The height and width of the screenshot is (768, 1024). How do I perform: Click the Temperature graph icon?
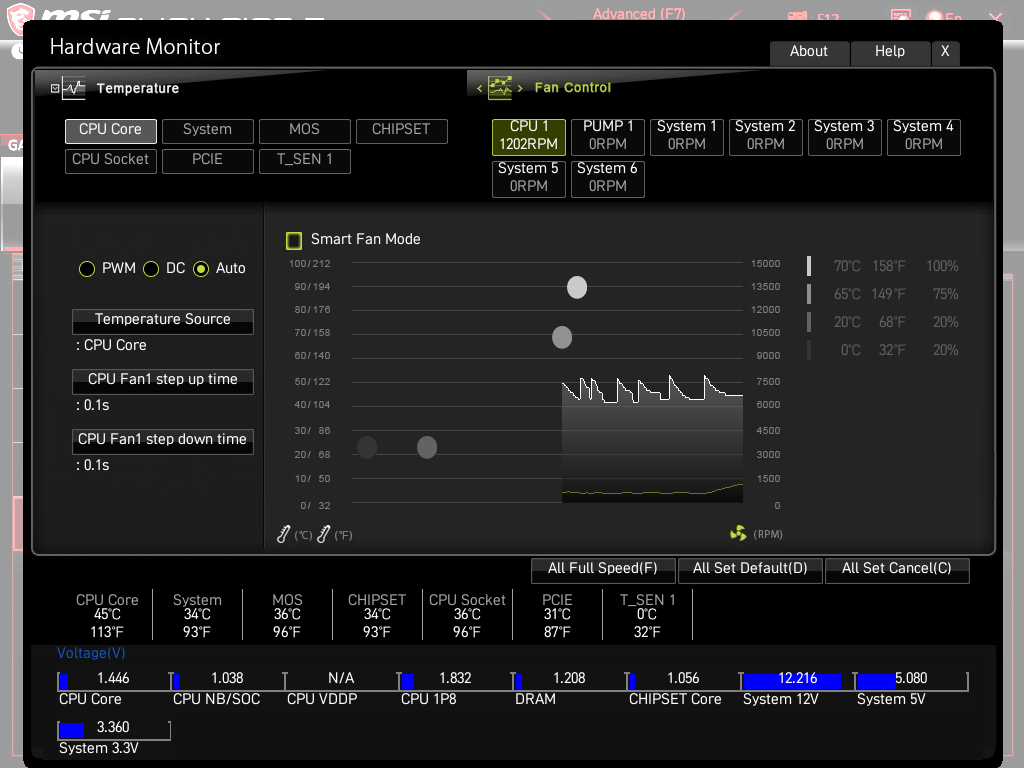pyautogui.click(x=74, y=88)
